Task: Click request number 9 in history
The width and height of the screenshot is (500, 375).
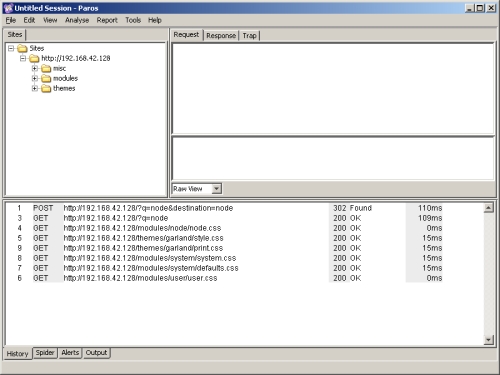Action: [20, 248]
